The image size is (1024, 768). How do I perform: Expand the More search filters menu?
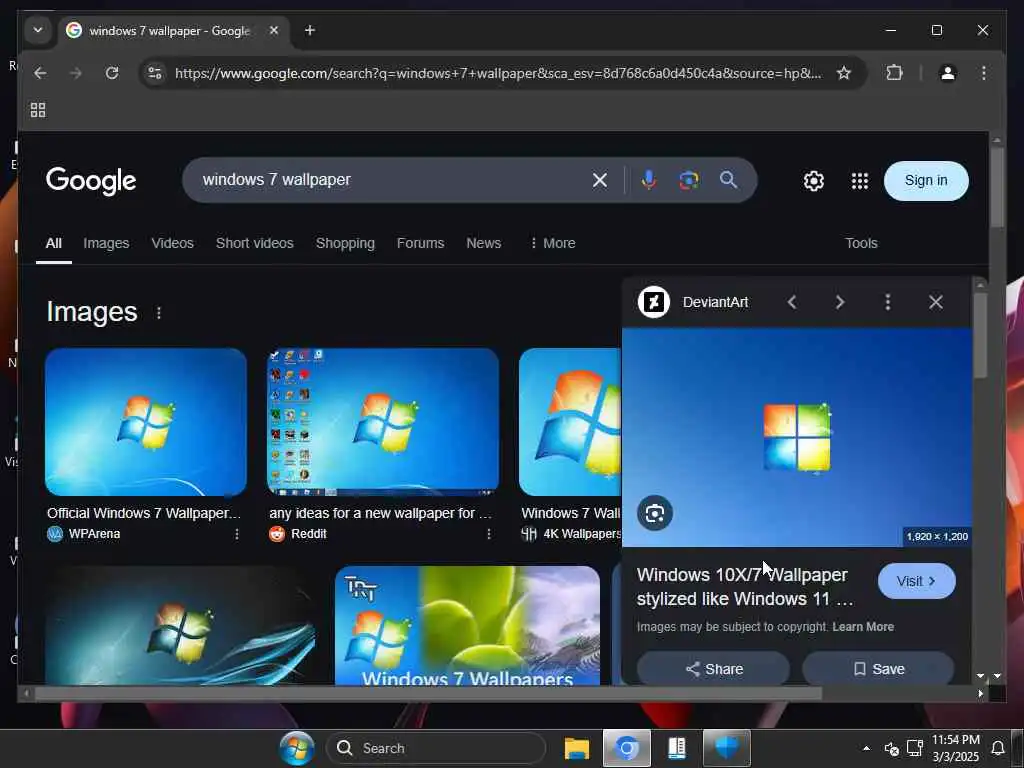point(552,243)
